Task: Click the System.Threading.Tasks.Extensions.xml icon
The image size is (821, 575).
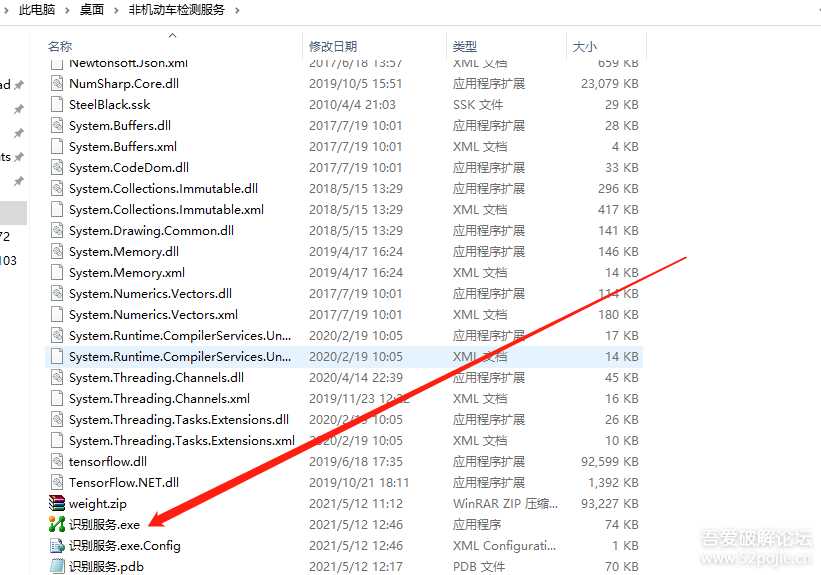Action: [x=57, y=440]
